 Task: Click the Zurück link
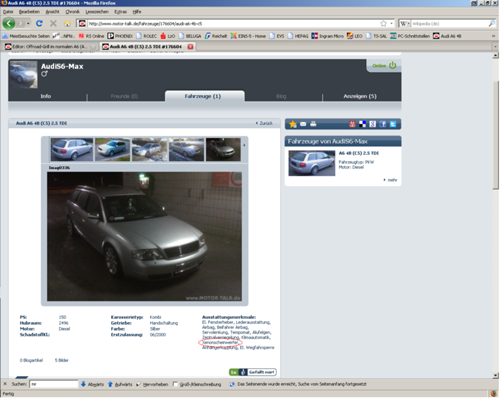264,123
